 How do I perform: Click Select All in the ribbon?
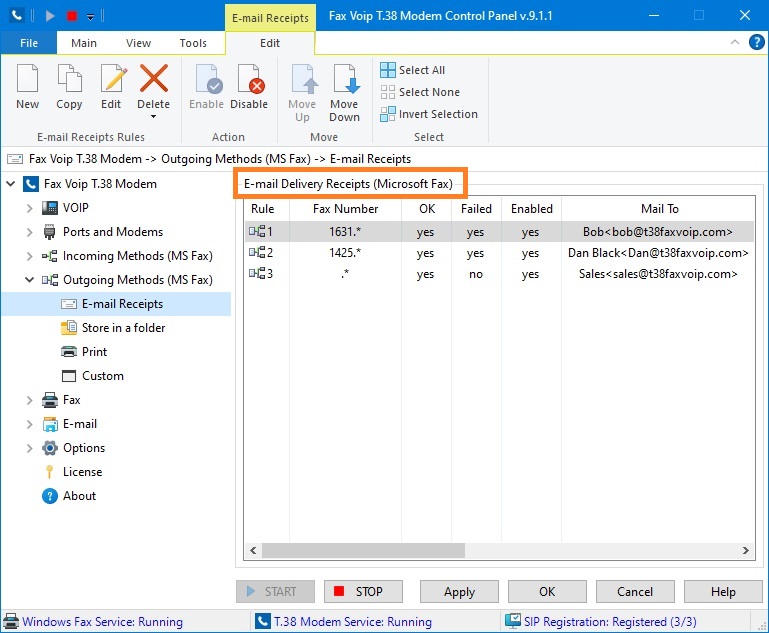(413, 70)
